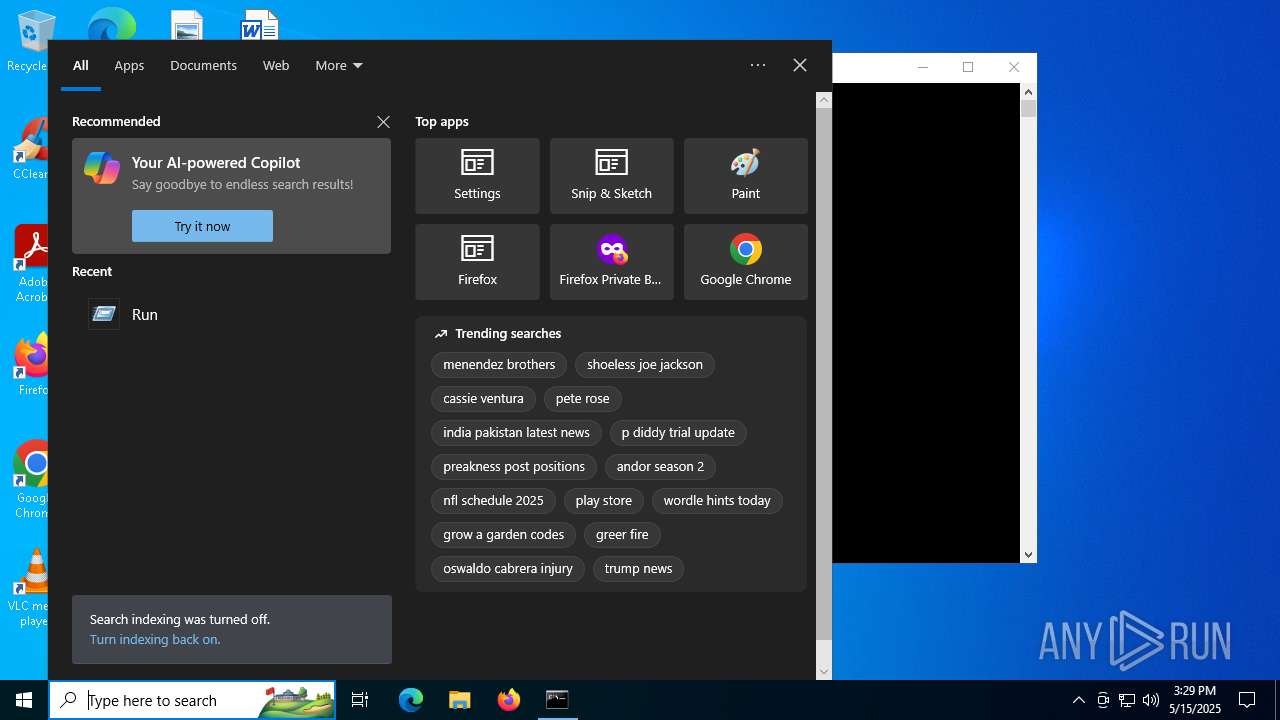The image size is (1280, 720).
Task: Switch to the Documents tab
Action: click(x=203, y=65)
